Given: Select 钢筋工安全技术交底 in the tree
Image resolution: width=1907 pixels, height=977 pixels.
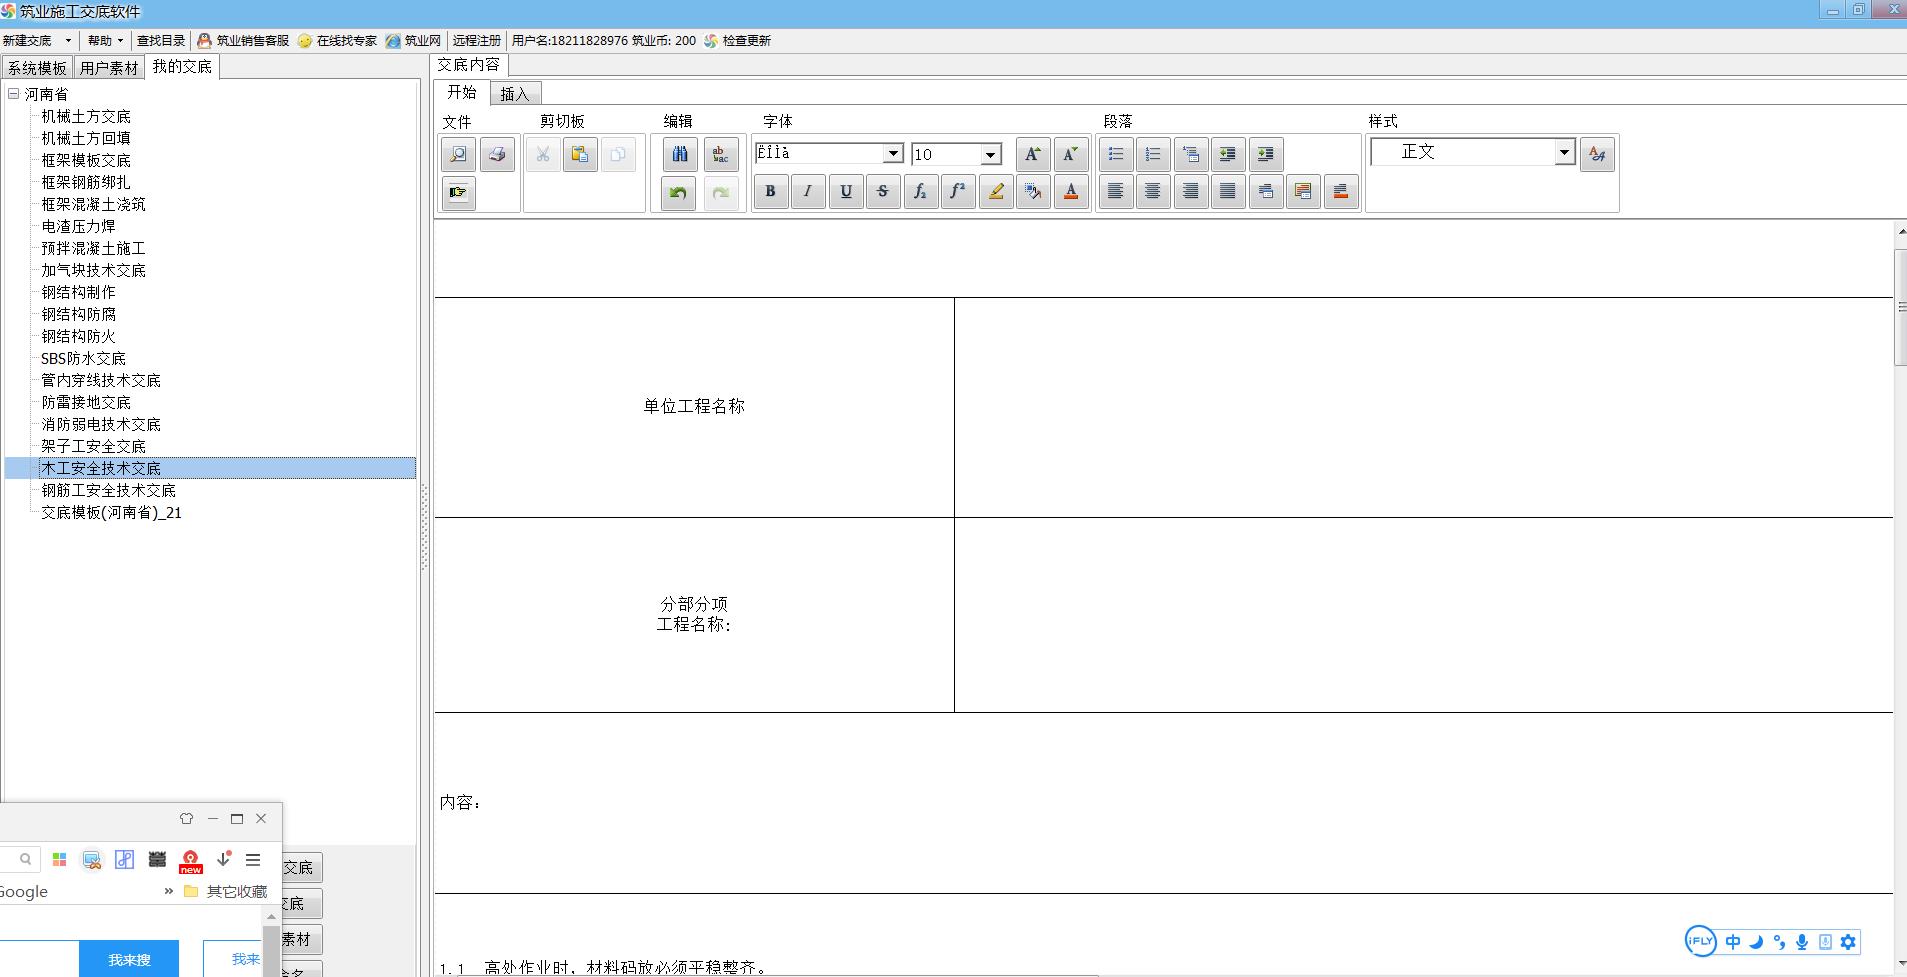Looking at the screenshot, I should [108, 490].
